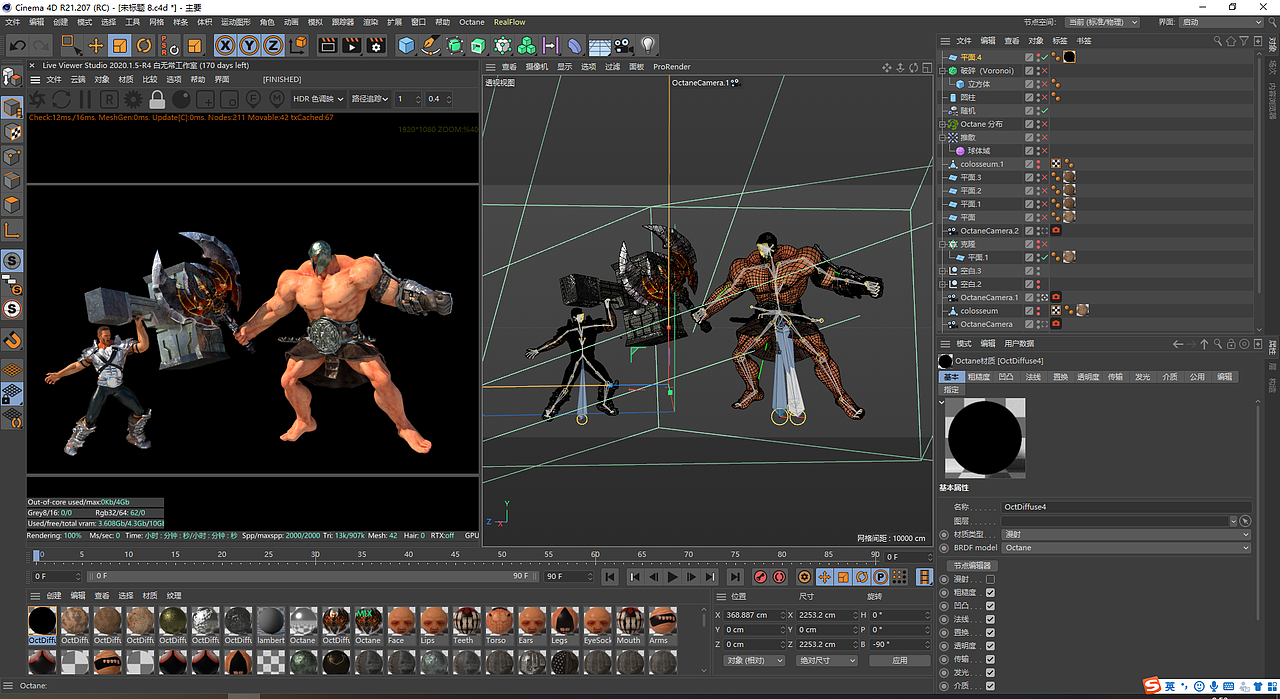Image resolution: width=1280 pixels, height=699 pixels.
Task: Open 运动图形 MoGraph menu
Action: (236, 22)
